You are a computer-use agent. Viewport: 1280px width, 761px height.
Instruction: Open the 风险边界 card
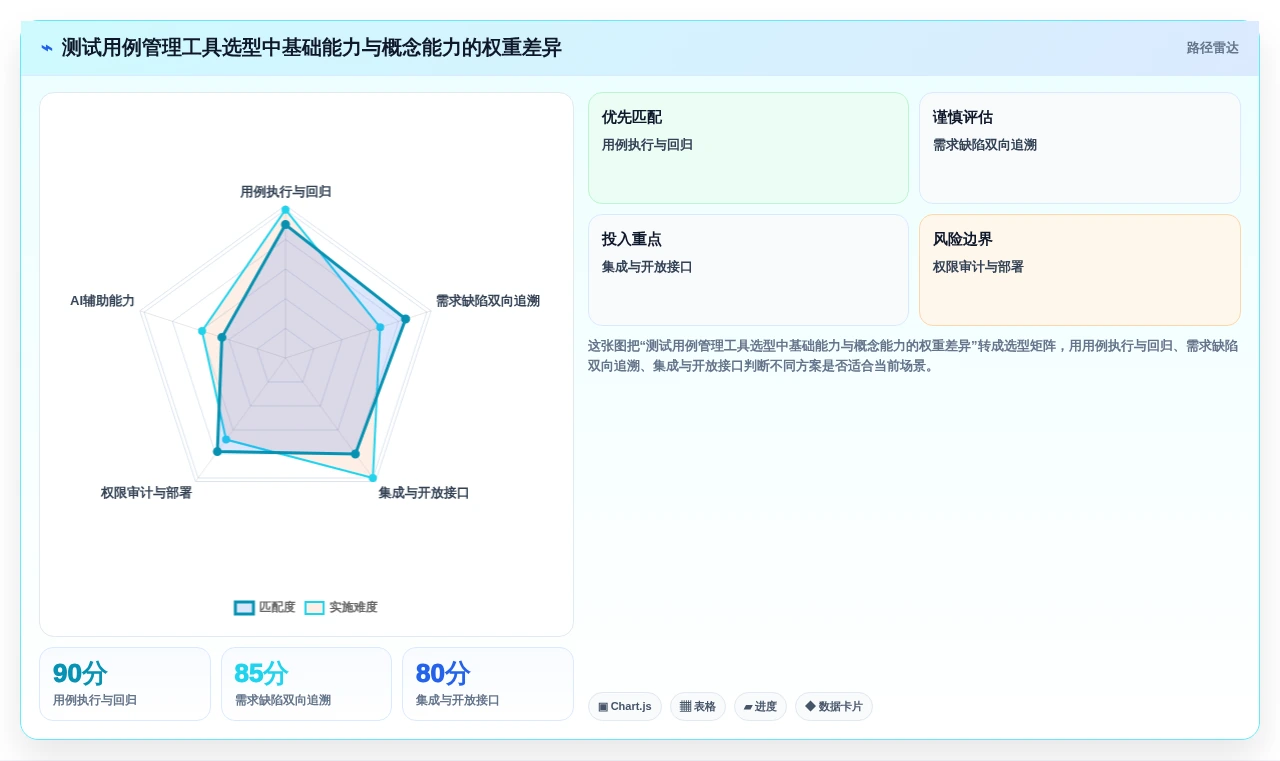1079,270
